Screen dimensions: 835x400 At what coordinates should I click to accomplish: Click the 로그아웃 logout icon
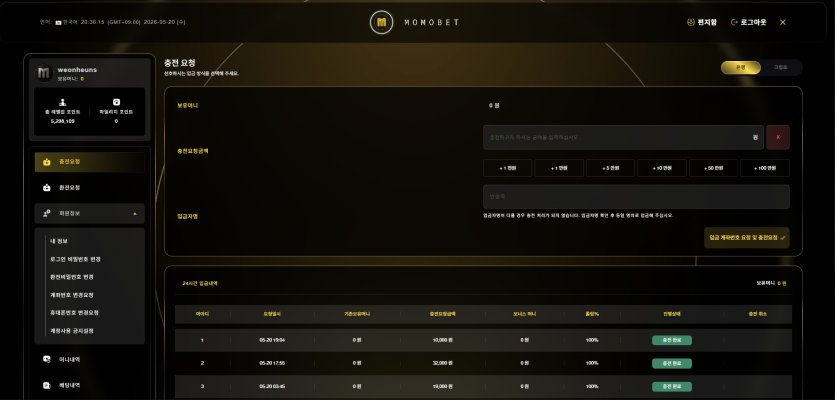(734, 22)
